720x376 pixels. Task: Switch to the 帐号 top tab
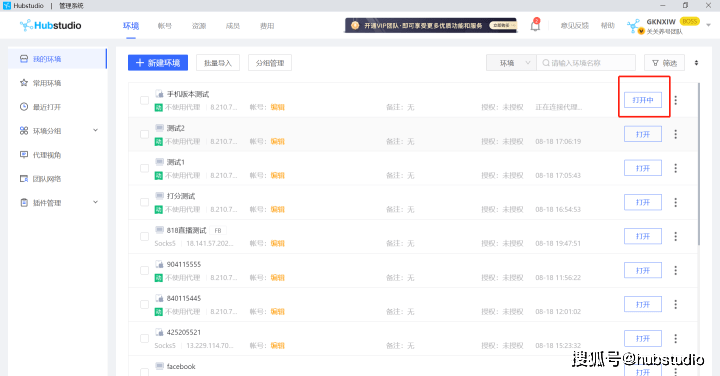[x=164, y=26]
